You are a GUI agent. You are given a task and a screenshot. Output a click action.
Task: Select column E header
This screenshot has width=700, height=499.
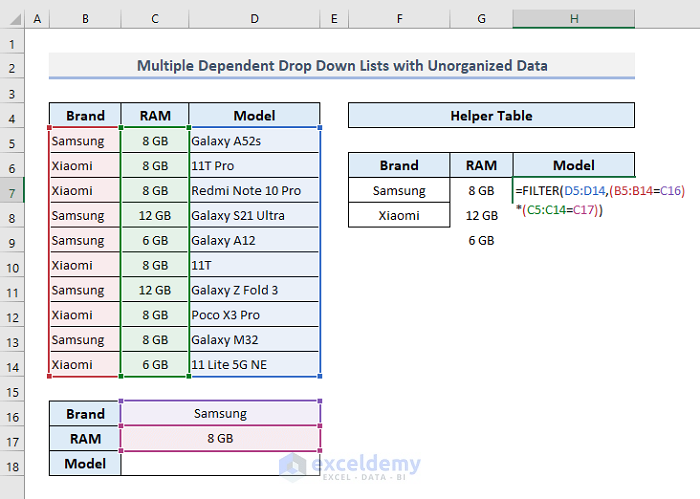click(x=334, y=19)
